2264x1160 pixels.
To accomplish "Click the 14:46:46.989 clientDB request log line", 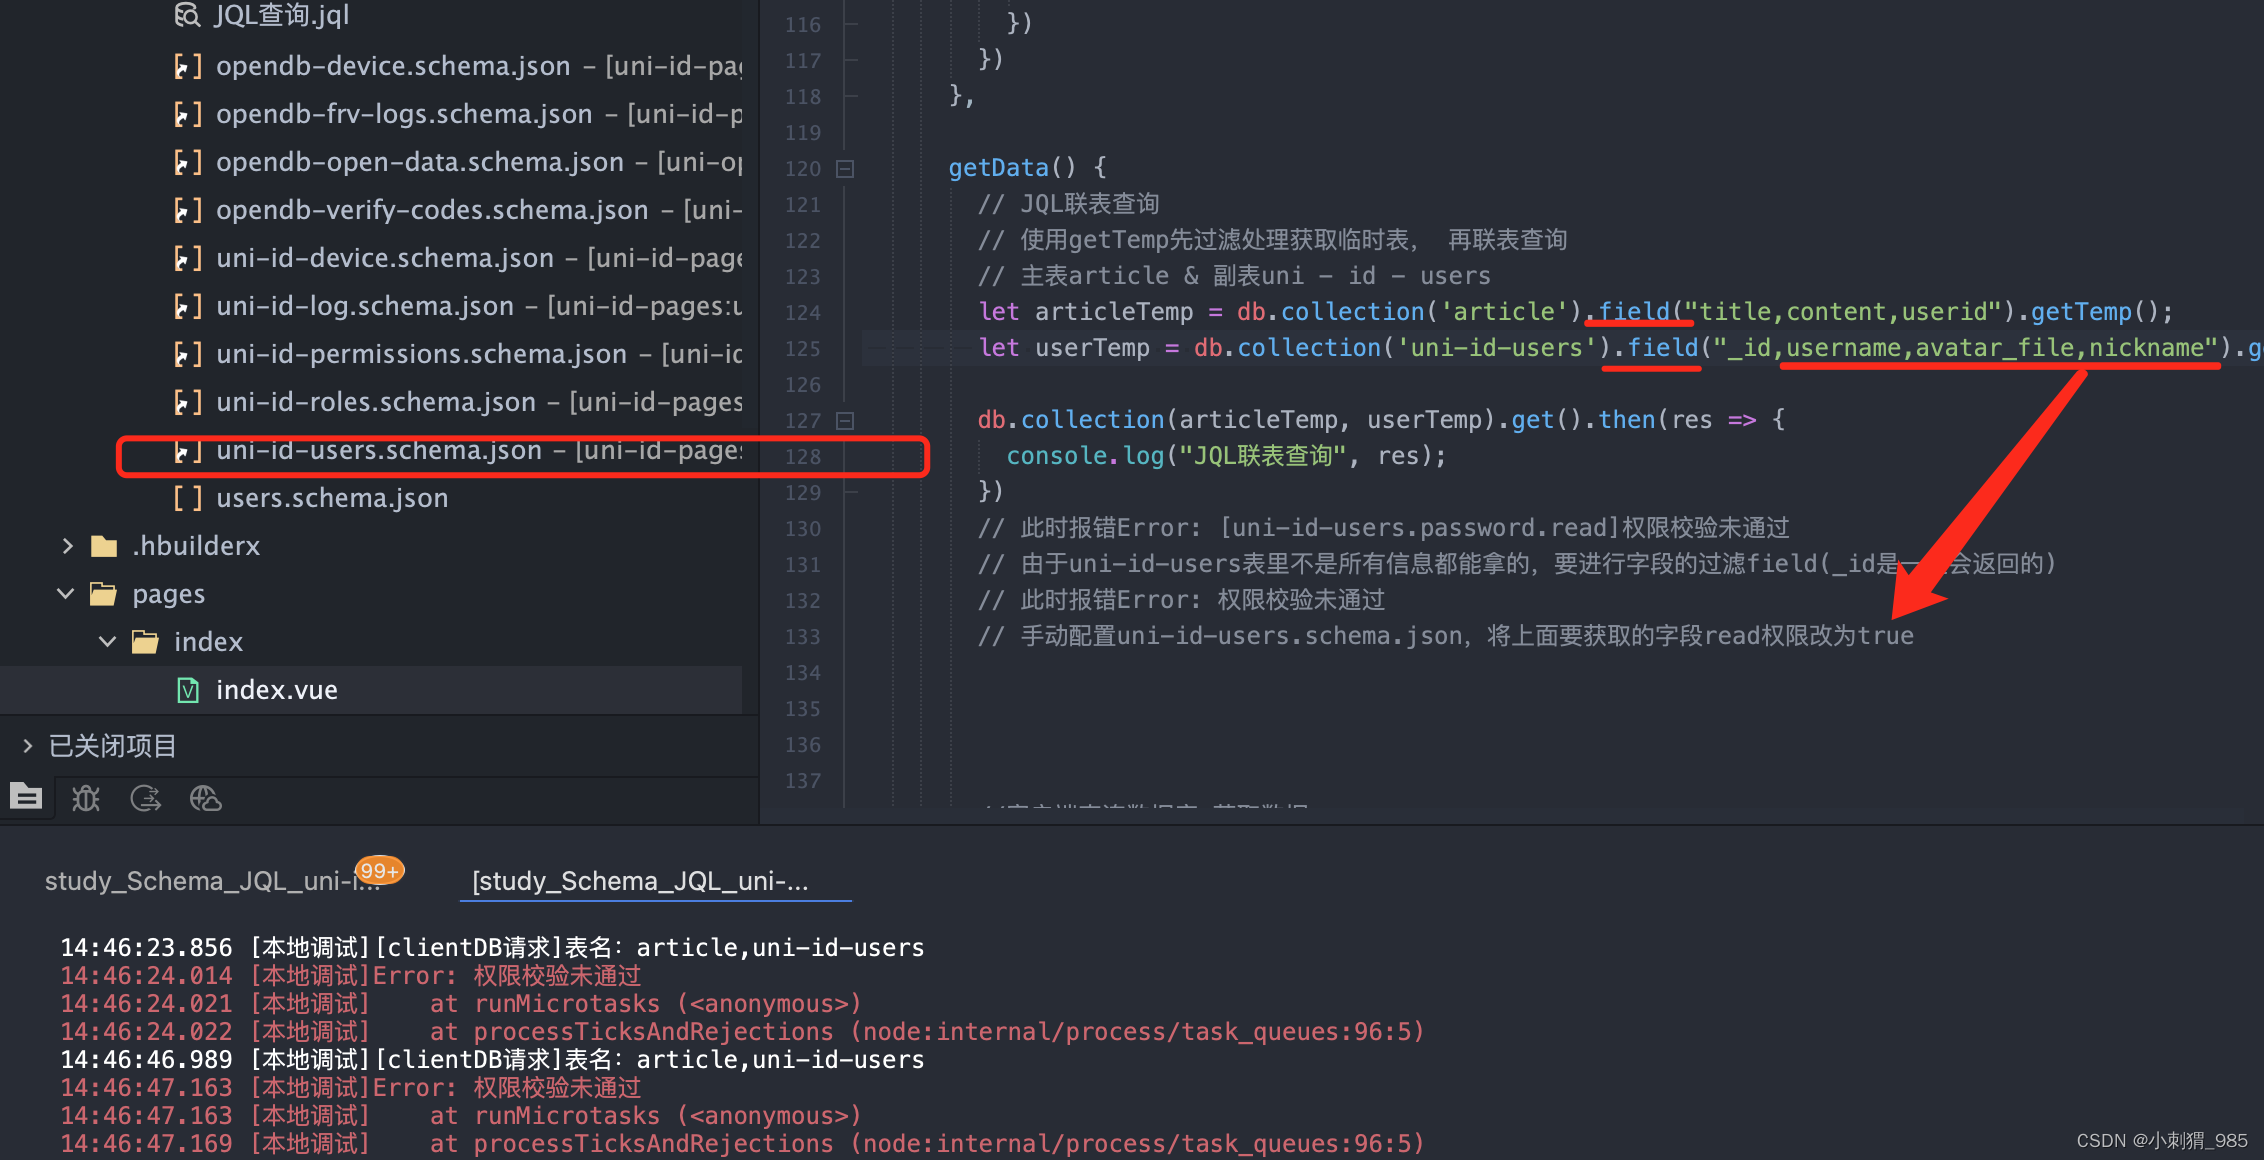I will (x=492, y=1060).
